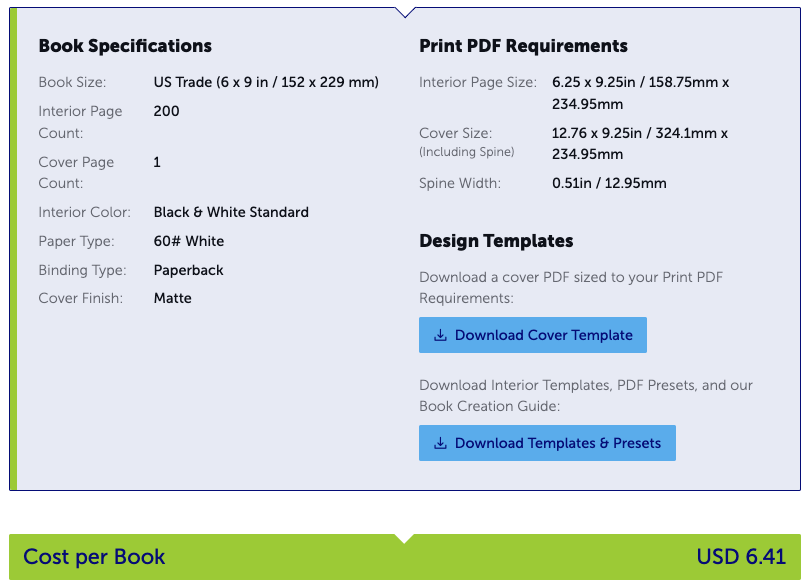Click the Print PDF Requirements heading
This screenshot has width=810, height=588.
(x=523, y=46)
